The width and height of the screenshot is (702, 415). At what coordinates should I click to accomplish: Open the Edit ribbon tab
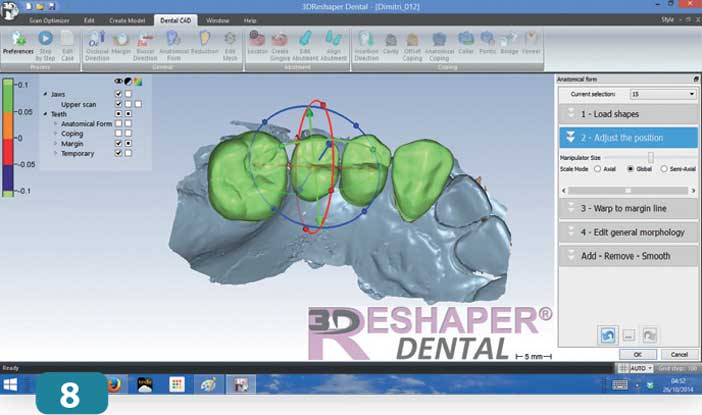coord(89,21)
